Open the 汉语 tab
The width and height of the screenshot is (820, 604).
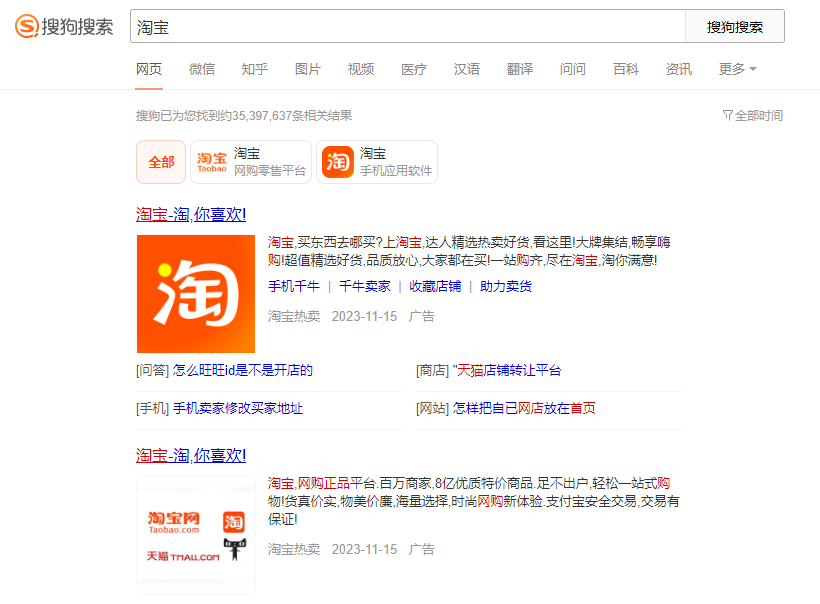(x=466, y=69)
